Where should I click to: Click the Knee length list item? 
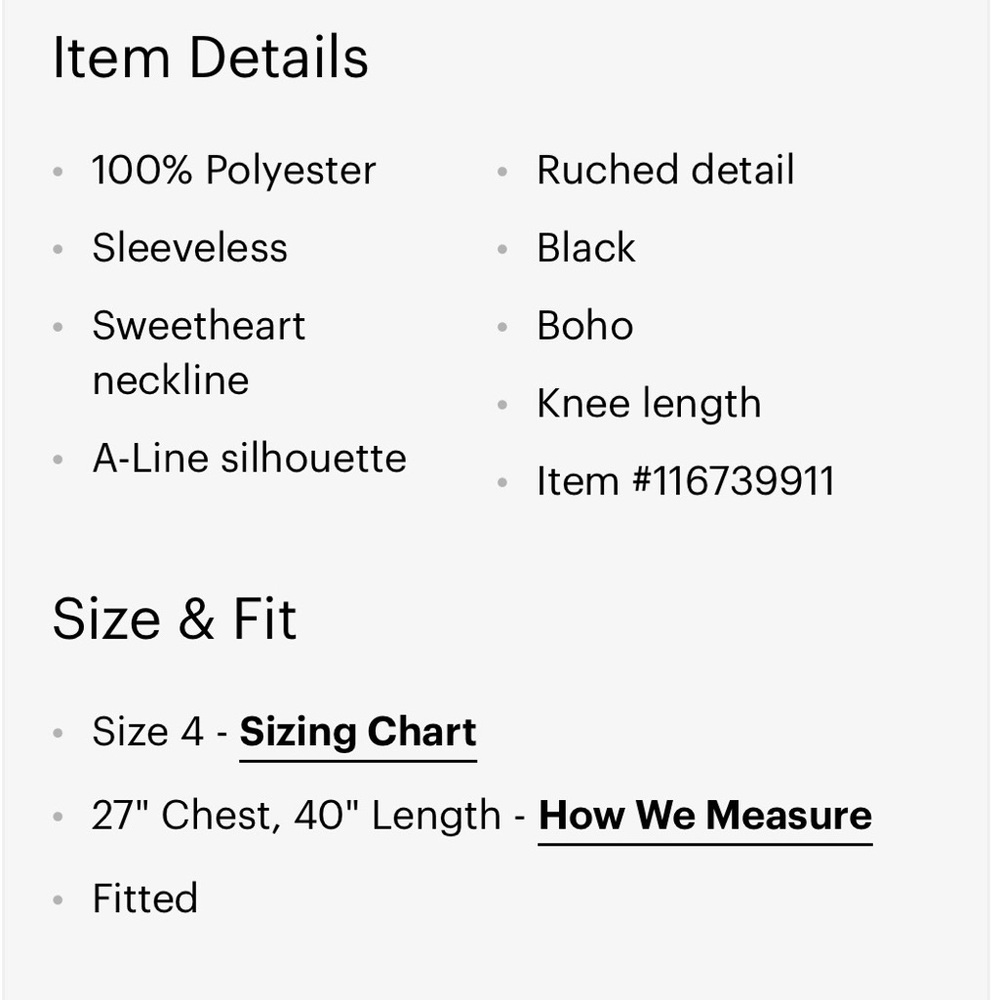coord(649,404)
